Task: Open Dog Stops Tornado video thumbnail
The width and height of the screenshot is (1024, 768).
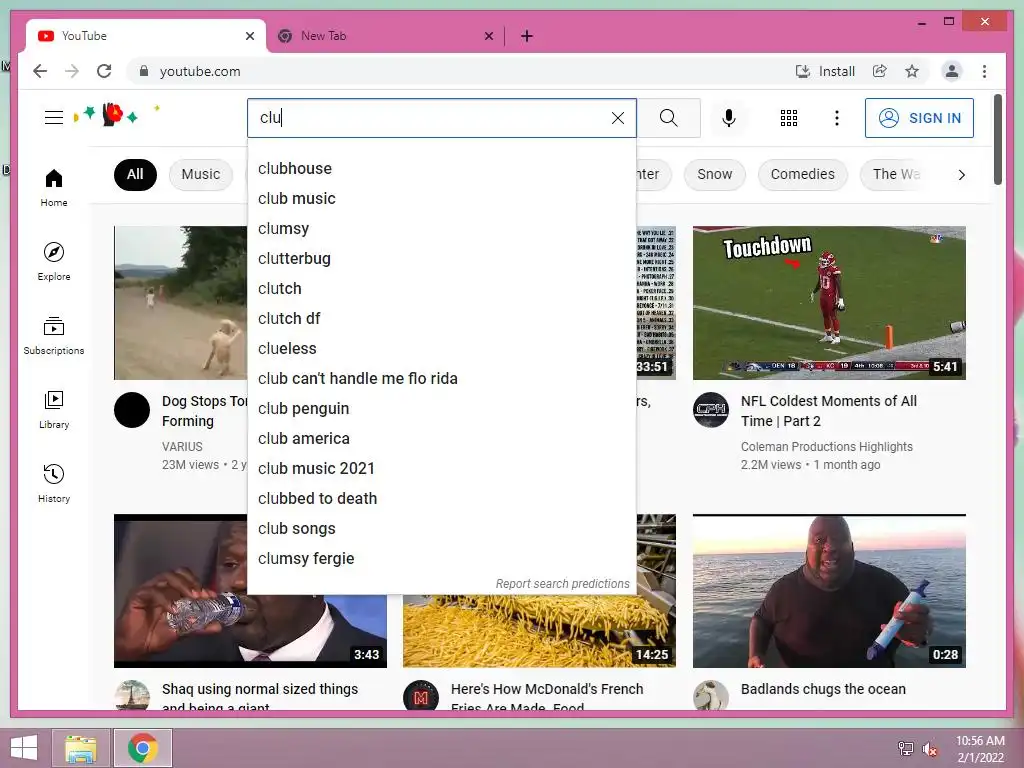Action: [181, 303]
